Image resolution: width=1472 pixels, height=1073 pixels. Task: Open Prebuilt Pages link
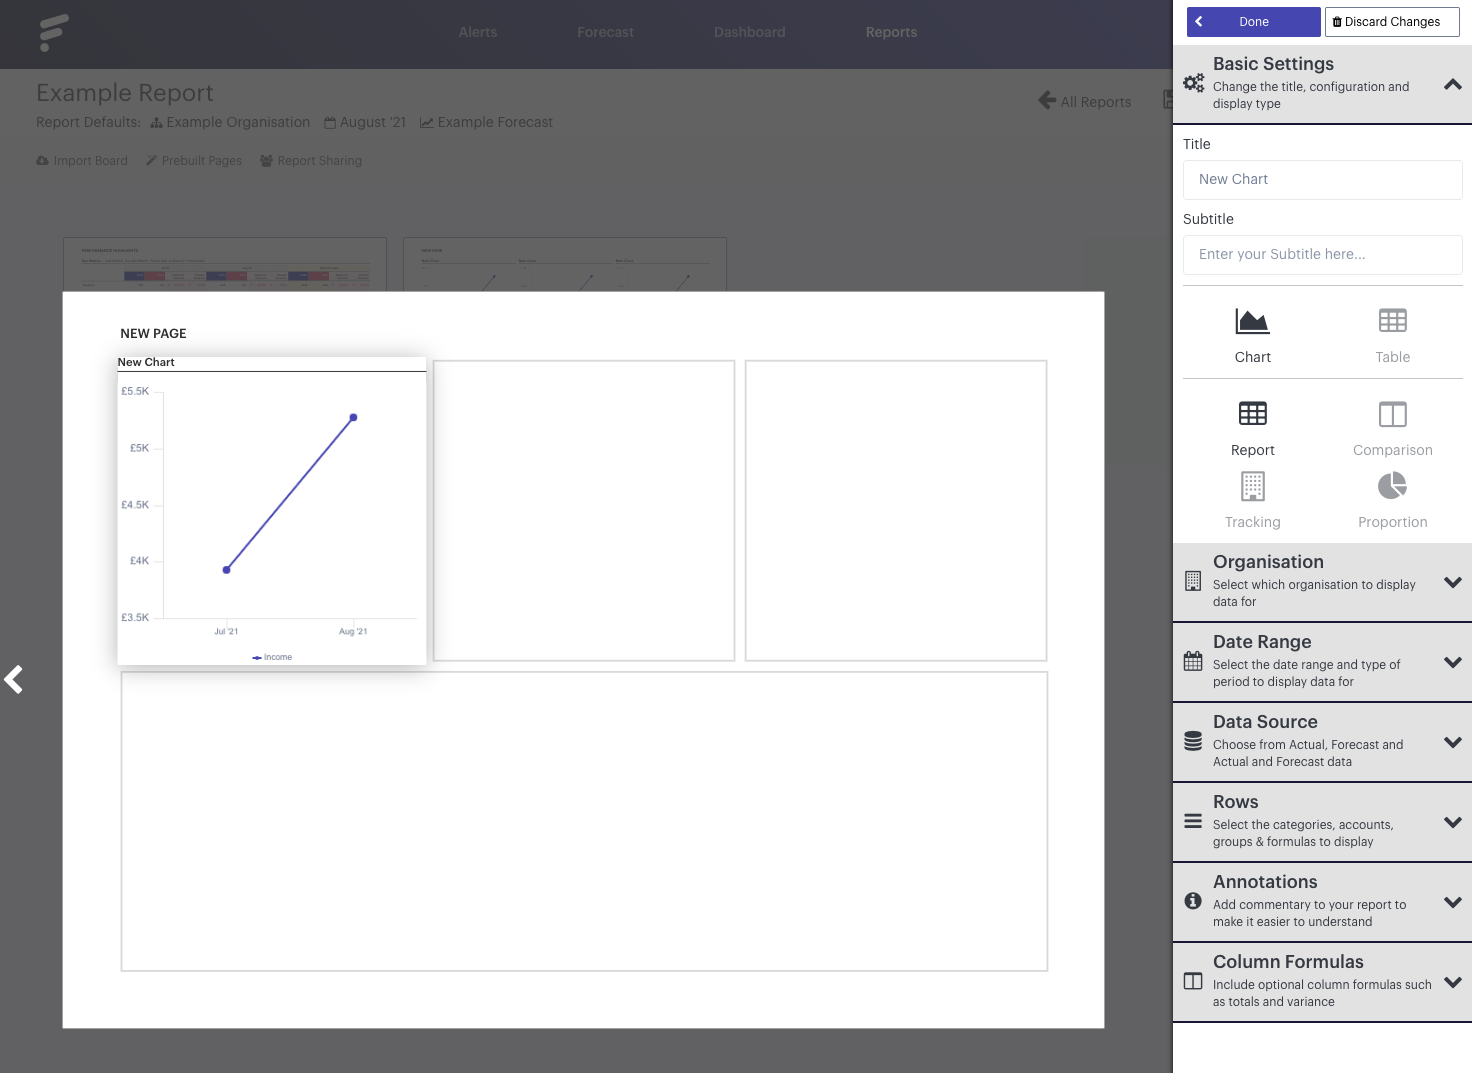tap(194, 160)
